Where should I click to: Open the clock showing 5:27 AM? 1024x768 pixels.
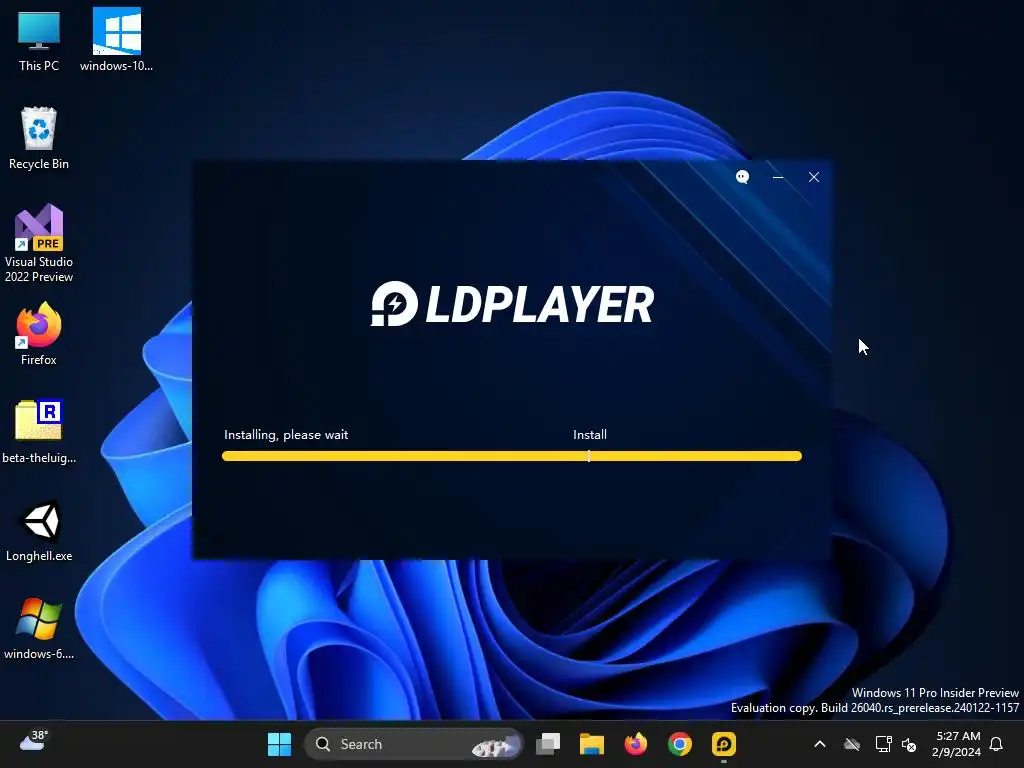(957, 744)
